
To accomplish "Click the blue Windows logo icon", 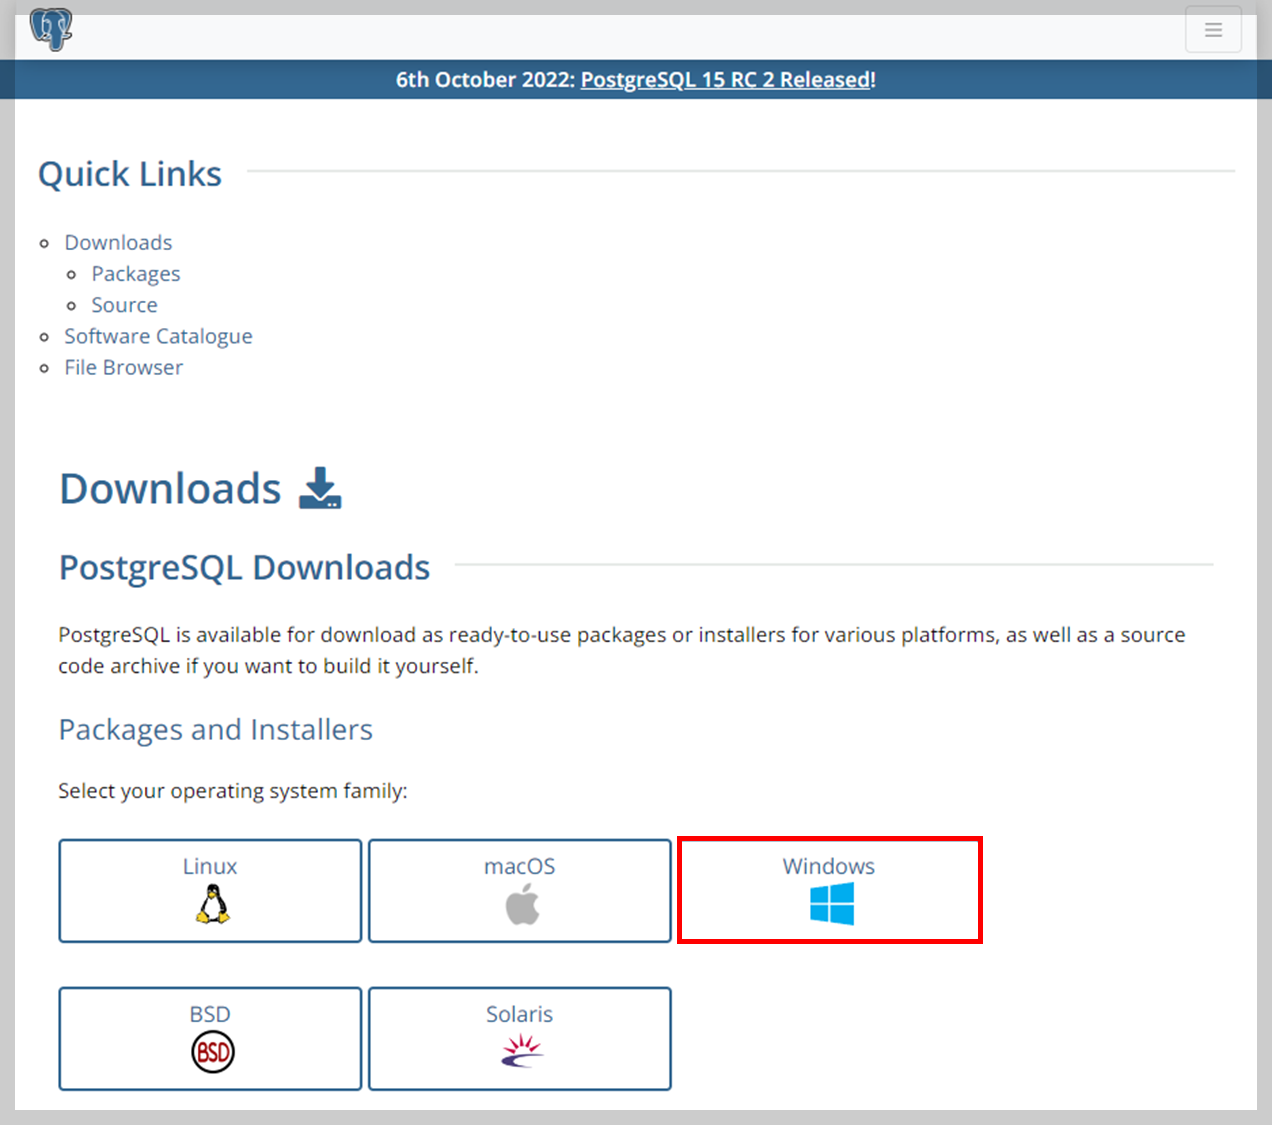I will coord(832,905).
